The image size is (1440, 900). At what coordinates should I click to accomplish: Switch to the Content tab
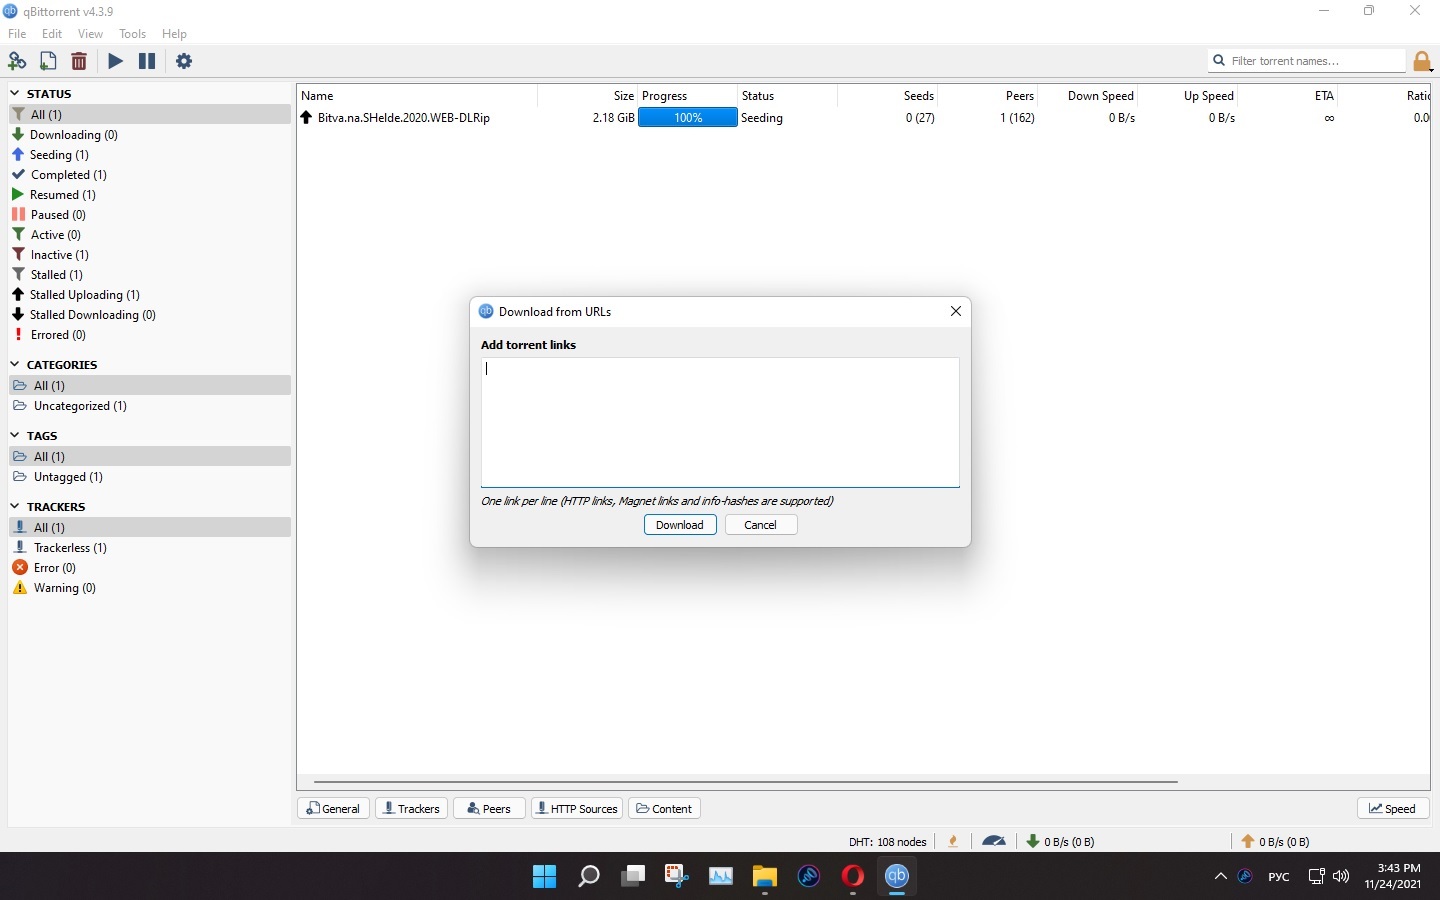pos(664,808)
